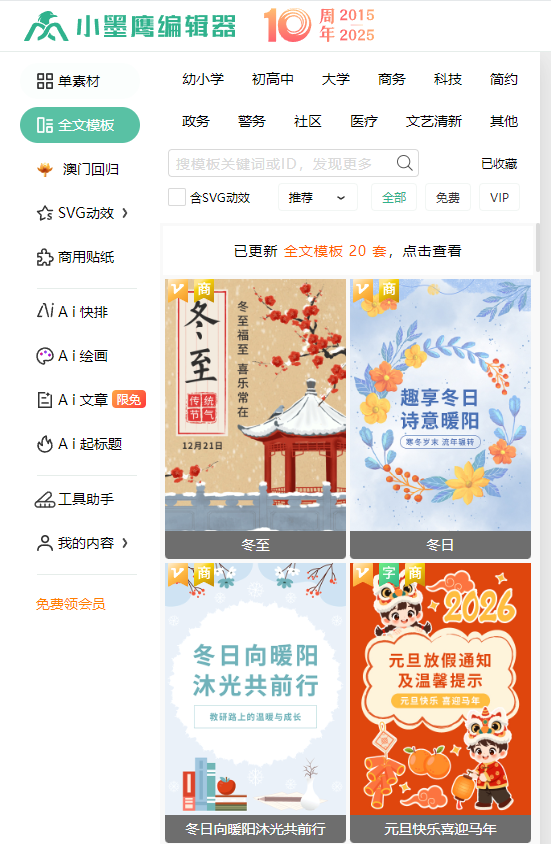Viewport: 551px width, 844px height.
Task: Expand the 我的内容 submenu
Action: coord(125,543)
